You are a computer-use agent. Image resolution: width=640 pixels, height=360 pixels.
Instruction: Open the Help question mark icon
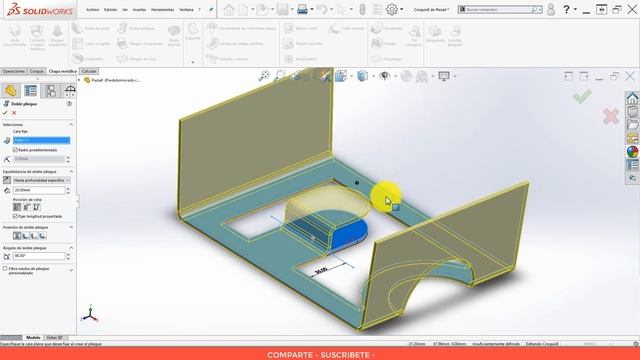coord(567,9)
